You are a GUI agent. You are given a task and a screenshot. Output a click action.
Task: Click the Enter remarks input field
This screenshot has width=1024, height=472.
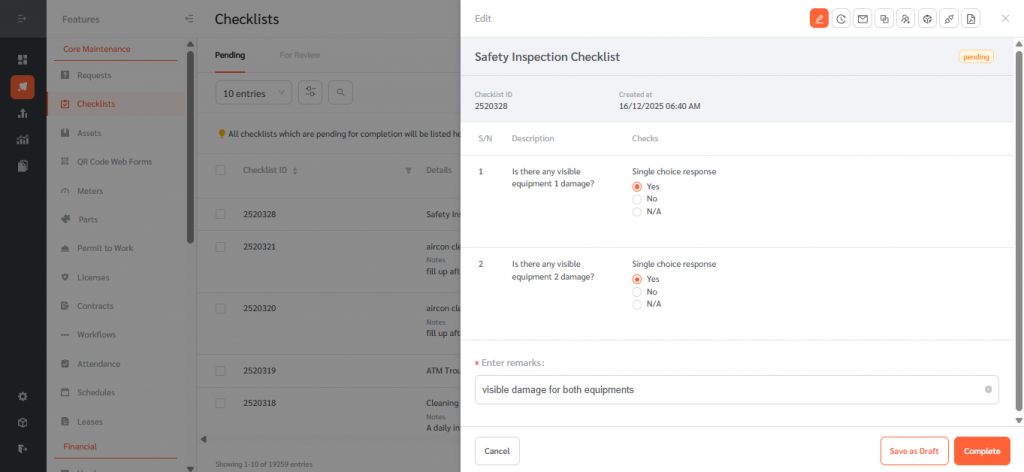click(x=725, y=390)
